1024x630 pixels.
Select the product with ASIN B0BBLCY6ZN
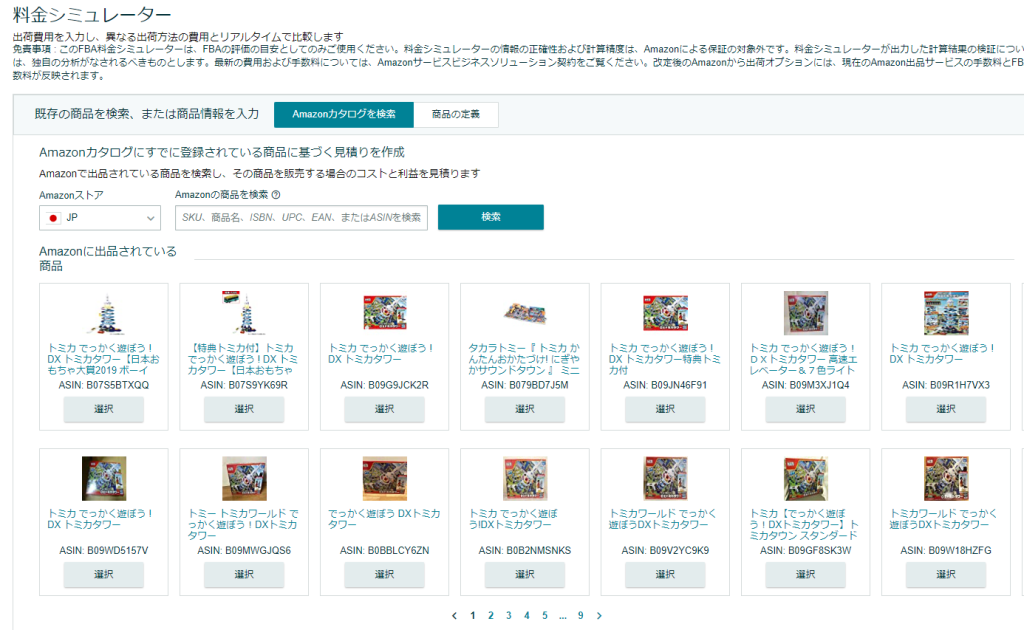(x=385, y=575)
